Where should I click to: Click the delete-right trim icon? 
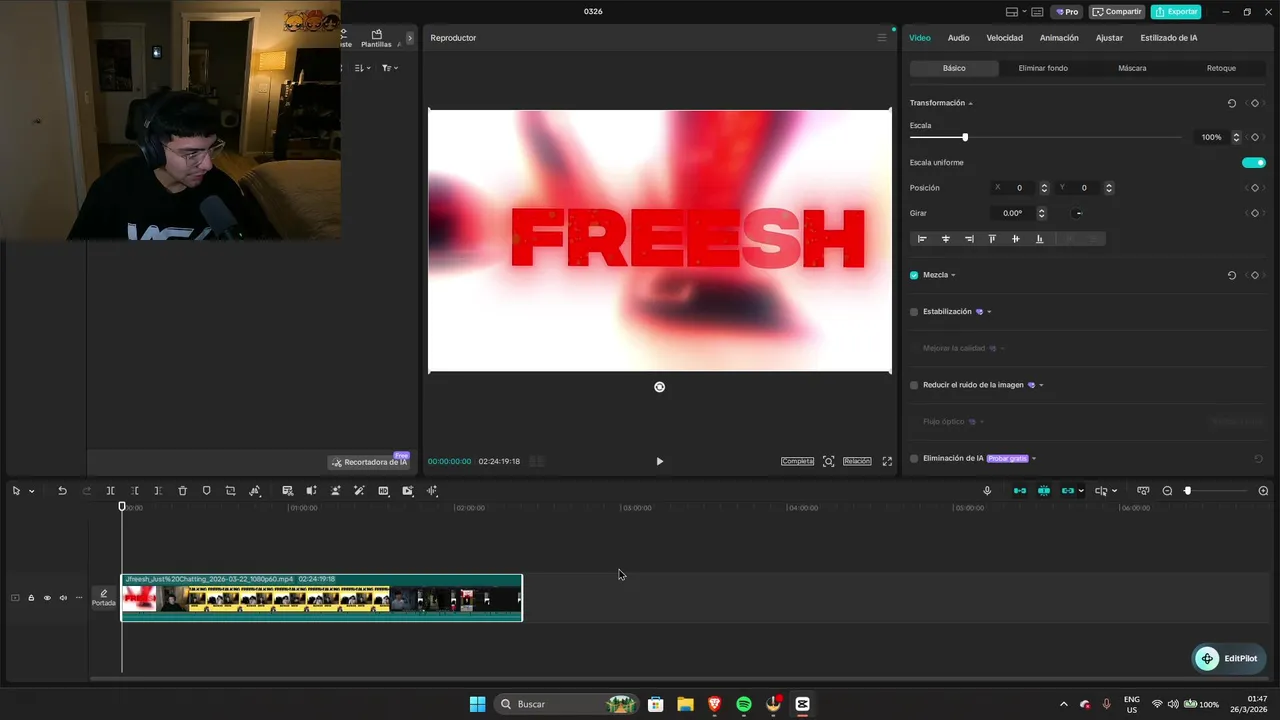pos(158,491)
